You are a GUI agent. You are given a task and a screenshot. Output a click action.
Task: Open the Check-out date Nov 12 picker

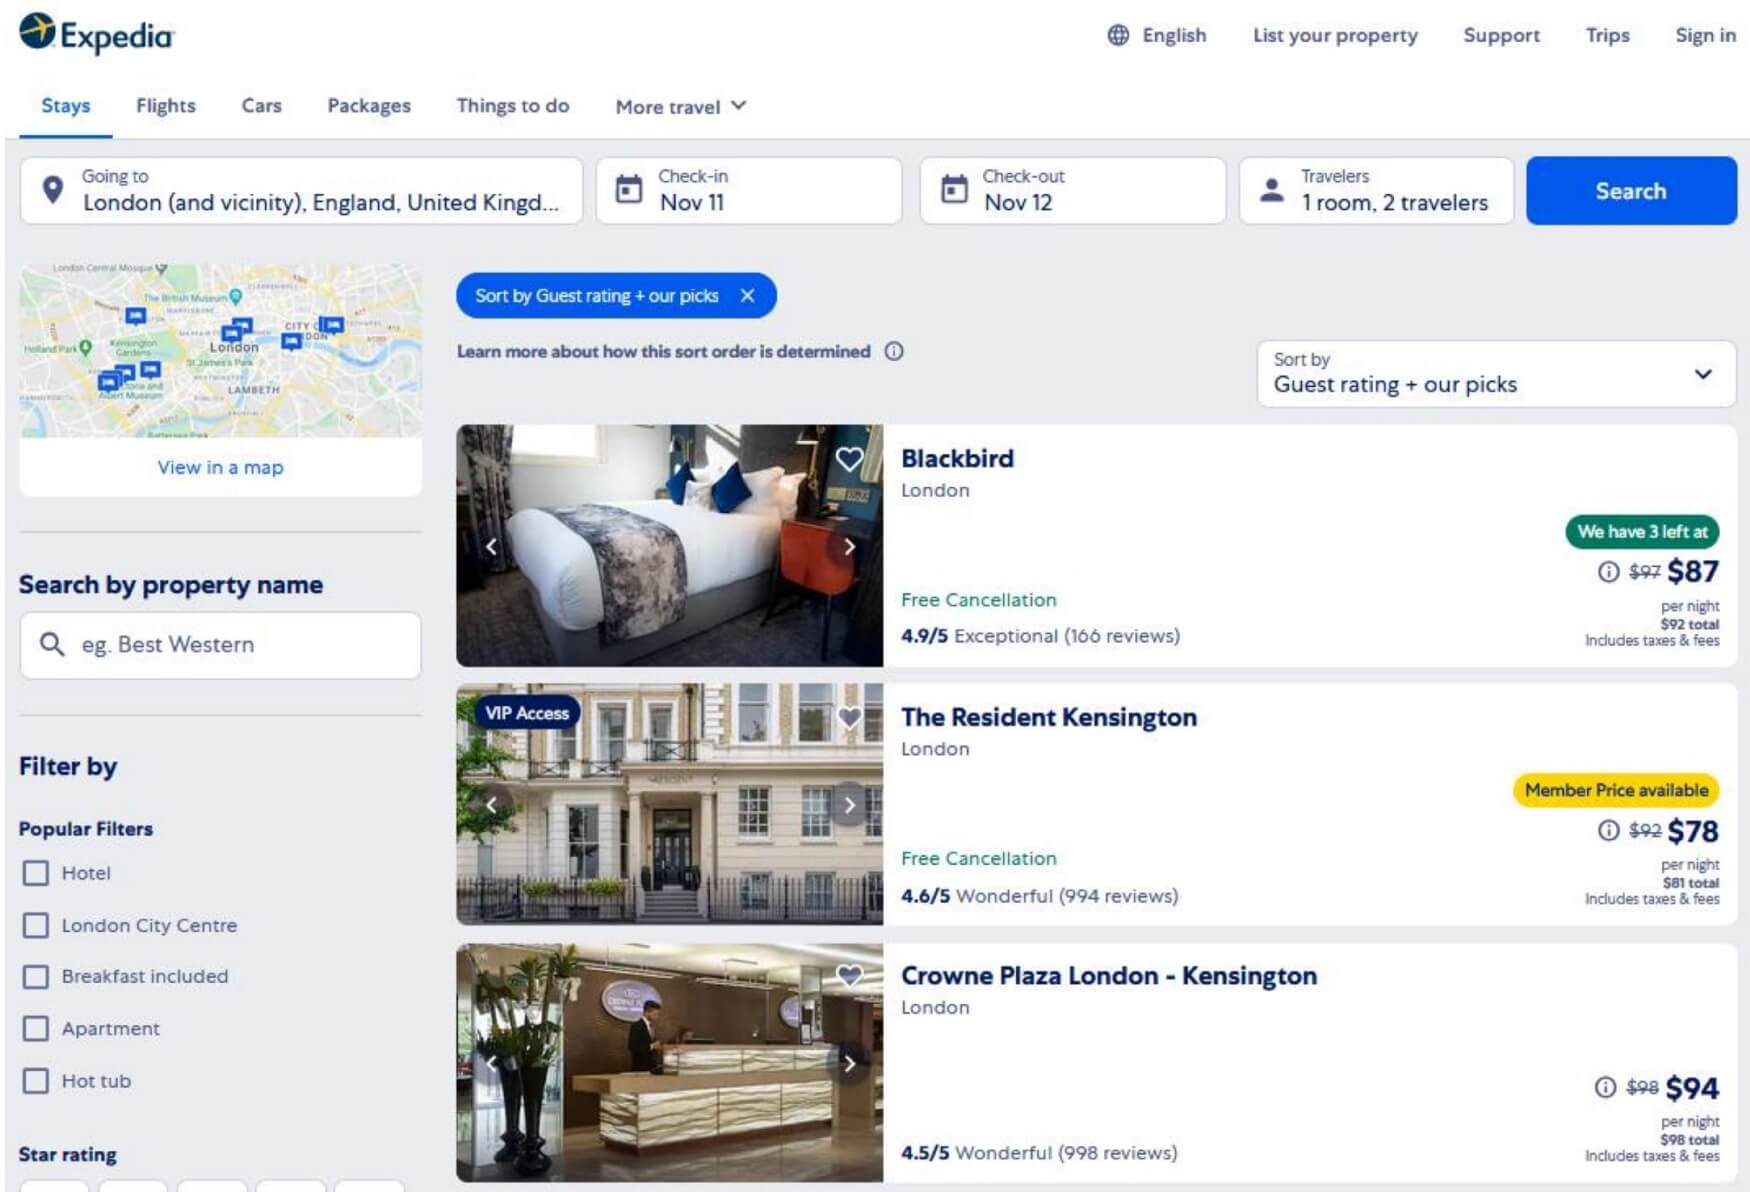1073,190
